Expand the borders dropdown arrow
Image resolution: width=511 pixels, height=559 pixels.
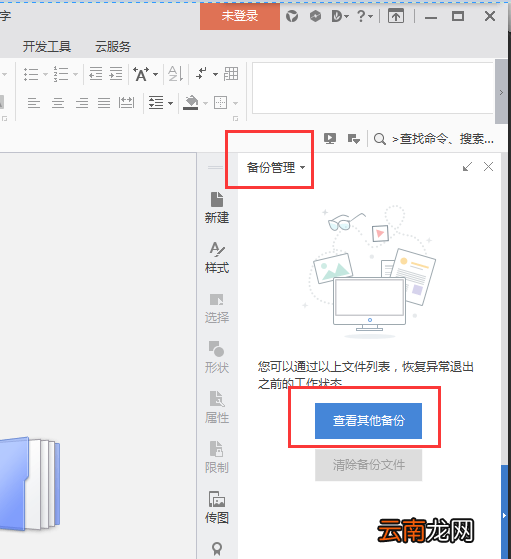235,103
